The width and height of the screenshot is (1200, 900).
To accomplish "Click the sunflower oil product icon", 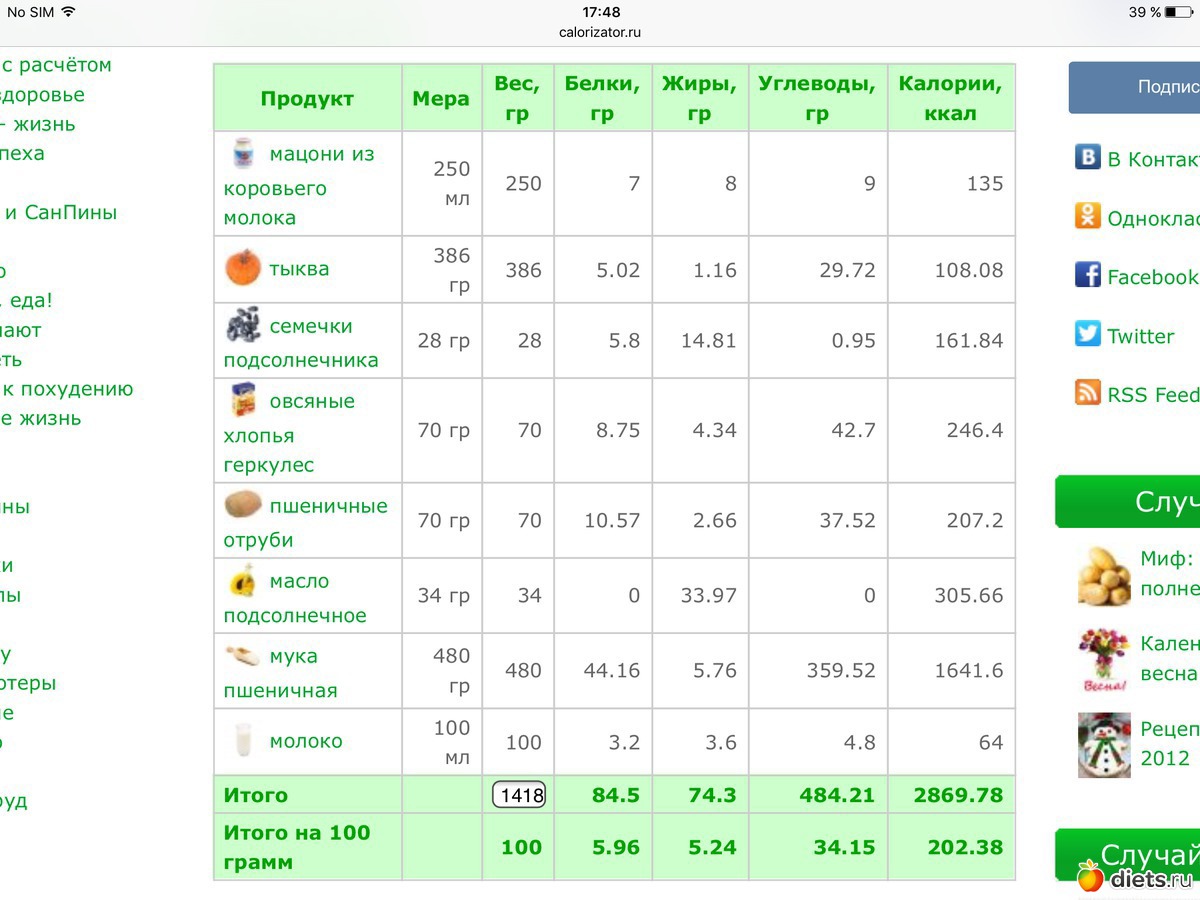I will pos(242,581).
